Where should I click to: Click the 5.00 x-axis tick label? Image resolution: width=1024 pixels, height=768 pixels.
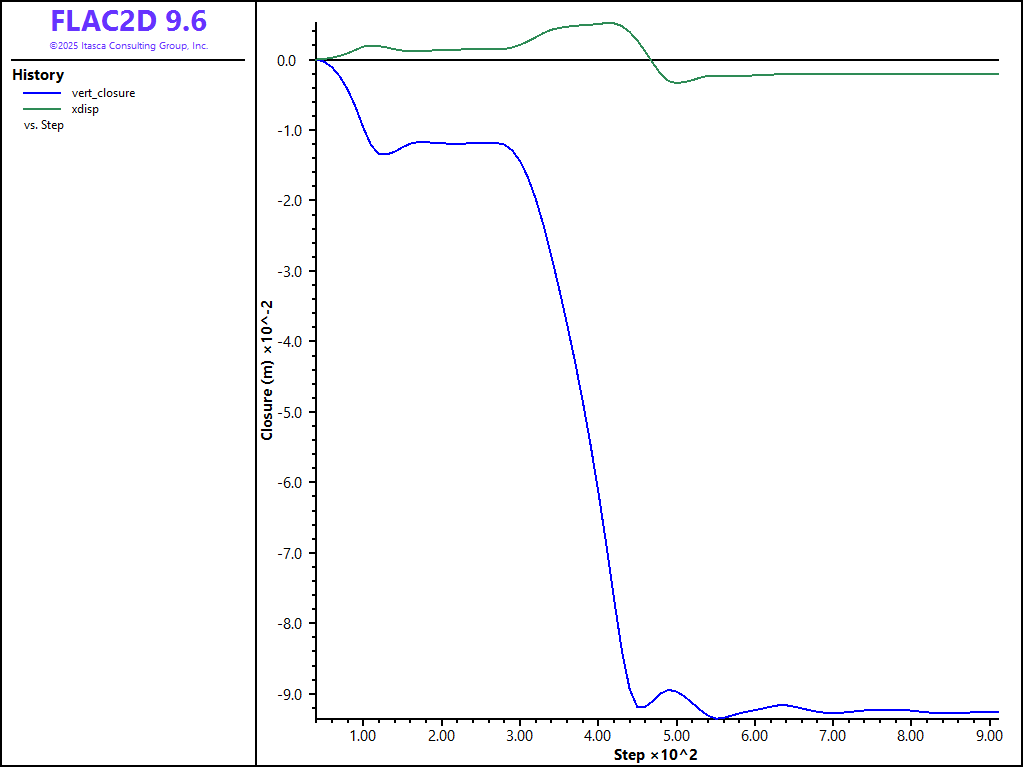click(676, 735)
